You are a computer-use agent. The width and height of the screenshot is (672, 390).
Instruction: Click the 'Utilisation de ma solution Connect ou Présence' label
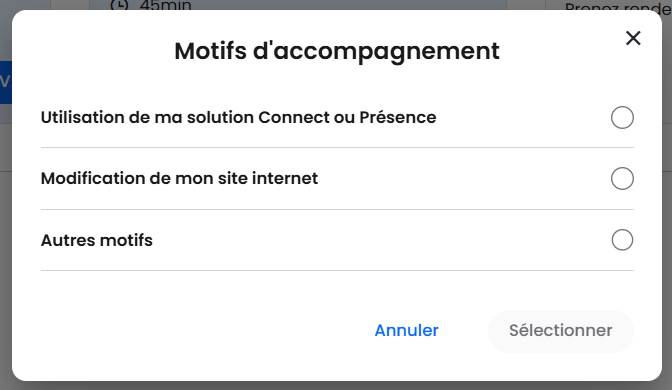[238, 117]
